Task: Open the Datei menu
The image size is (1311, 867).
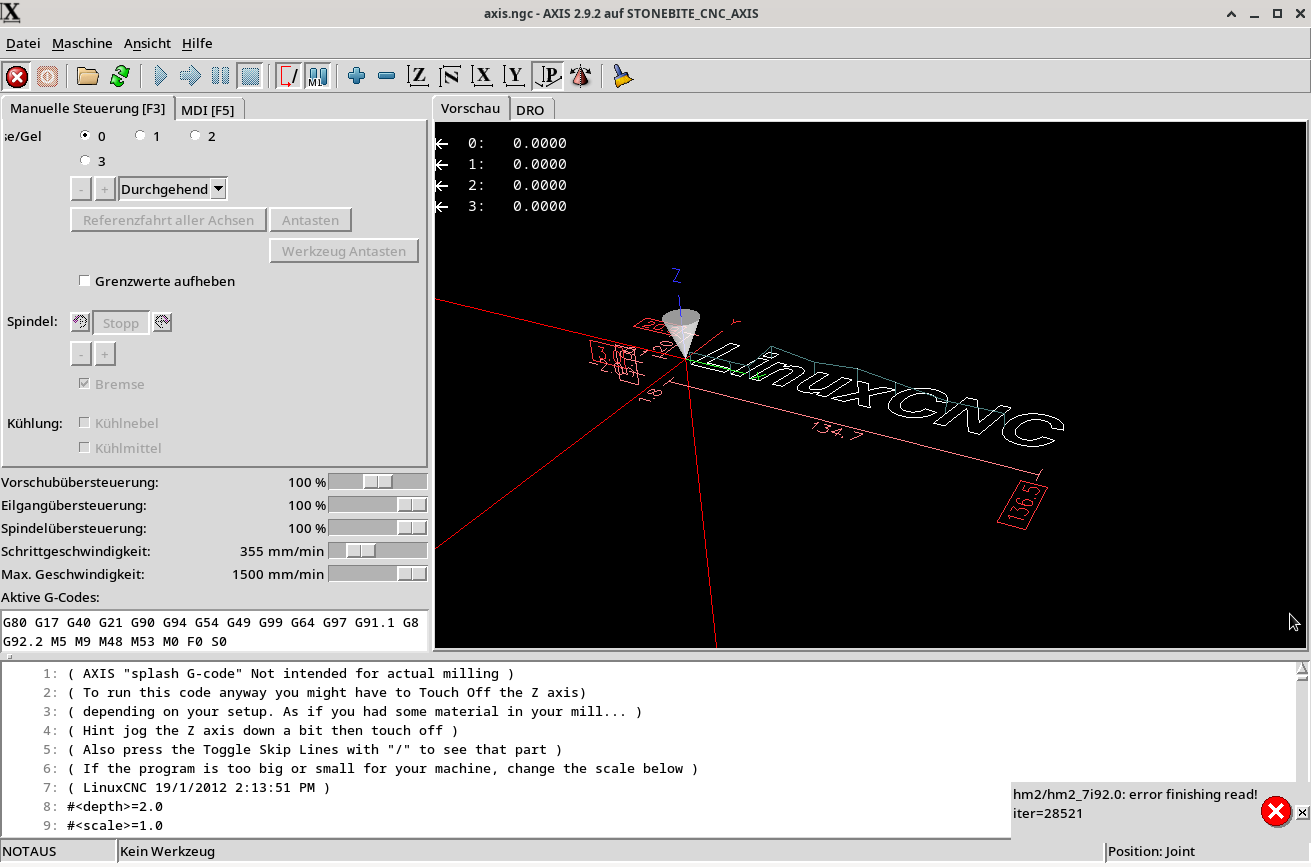Action: 23,43
